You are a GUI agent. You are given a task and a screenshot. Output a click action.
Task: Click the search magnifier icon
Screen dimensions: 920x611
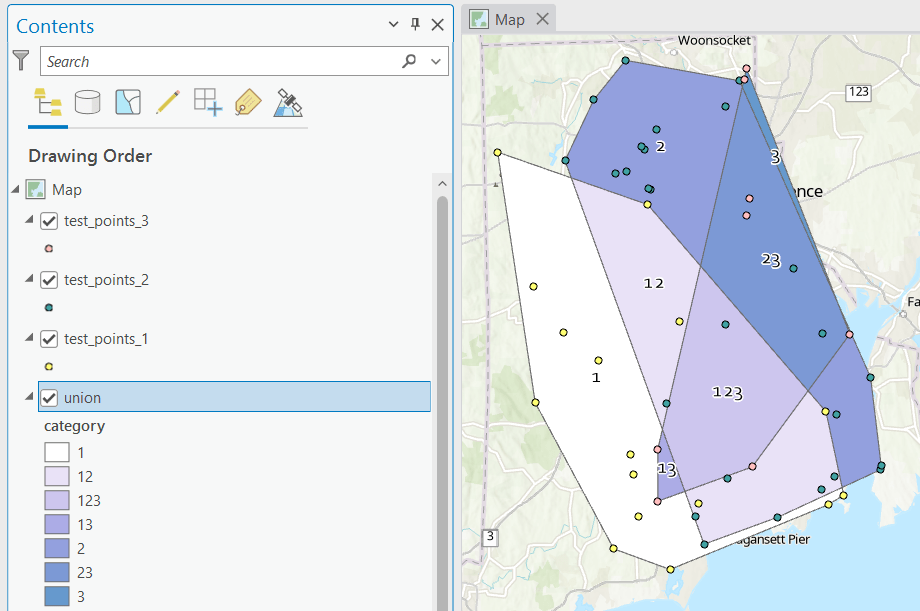point(409,61)
